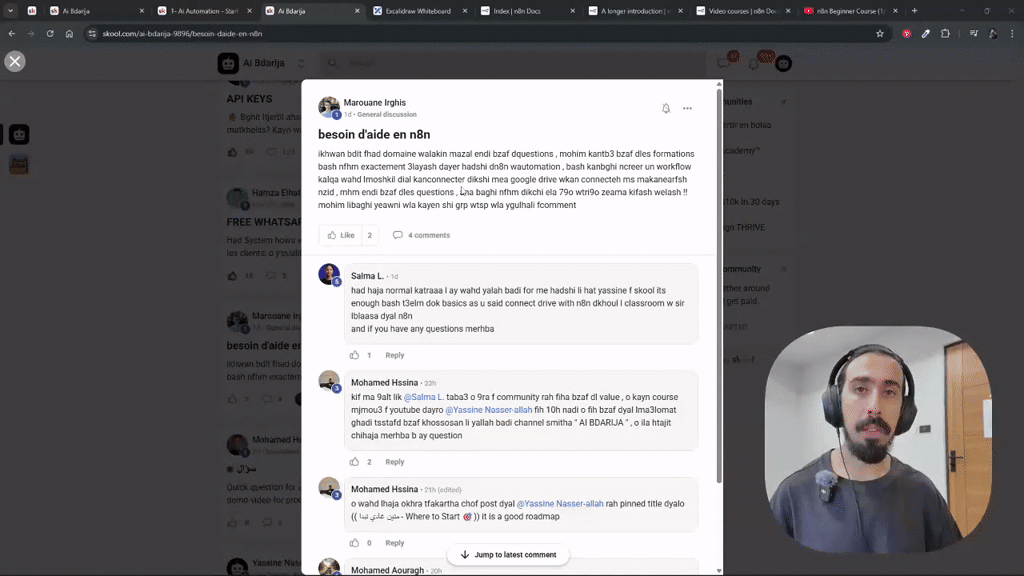Viewport: 1024px width, 576px height.
Task: Click Salma L. commenter avatar
Action: (x=328, y=274)
